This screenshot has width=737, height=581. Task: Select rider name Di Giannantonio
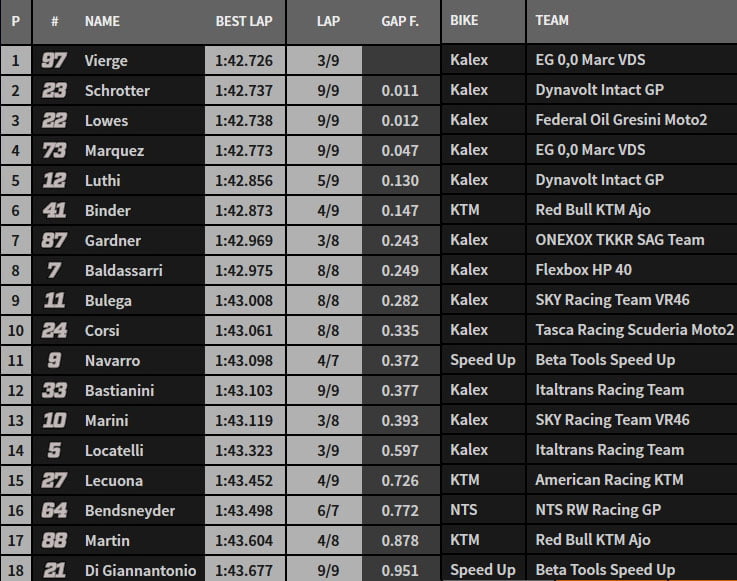pyautogui.click(x=140, y=570)
